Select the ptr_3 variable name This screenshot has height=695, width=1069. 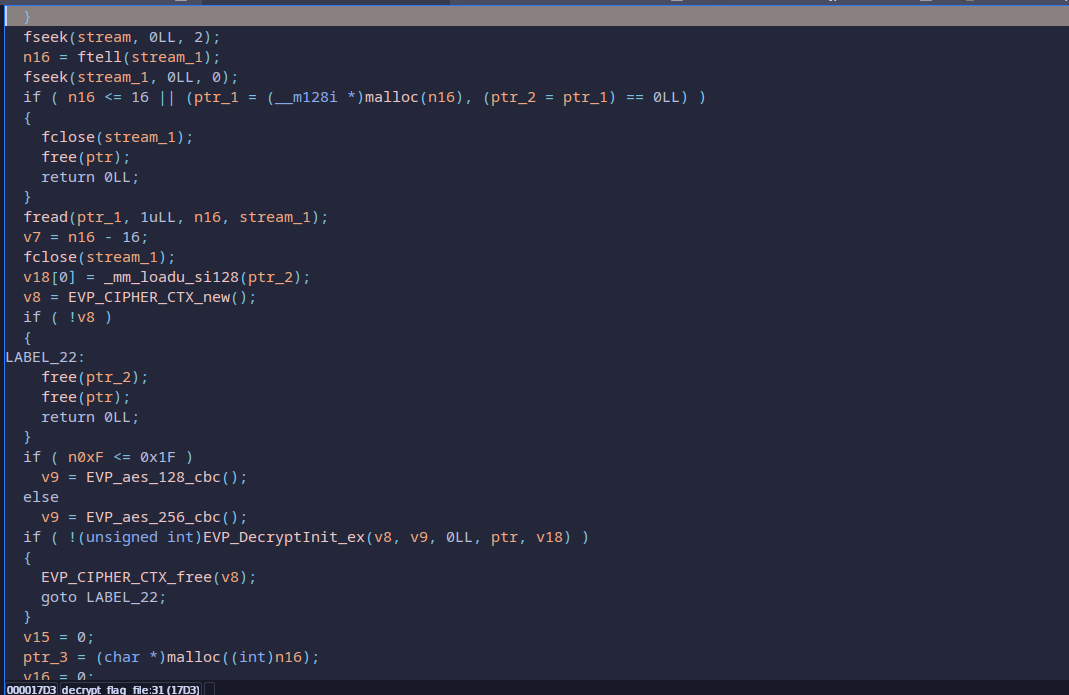(x=45, y=657)
